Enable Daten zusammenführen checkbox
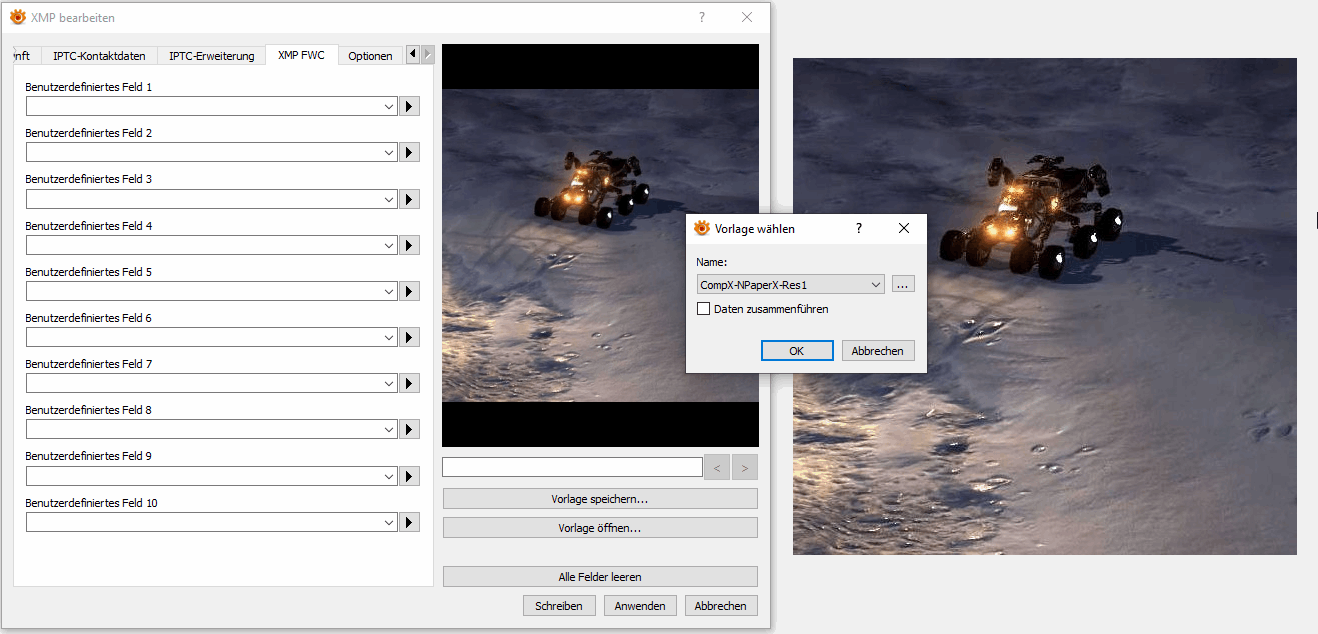Image resolution: width=1318 pixels, height=634 pixels. [x=704, y=309]
